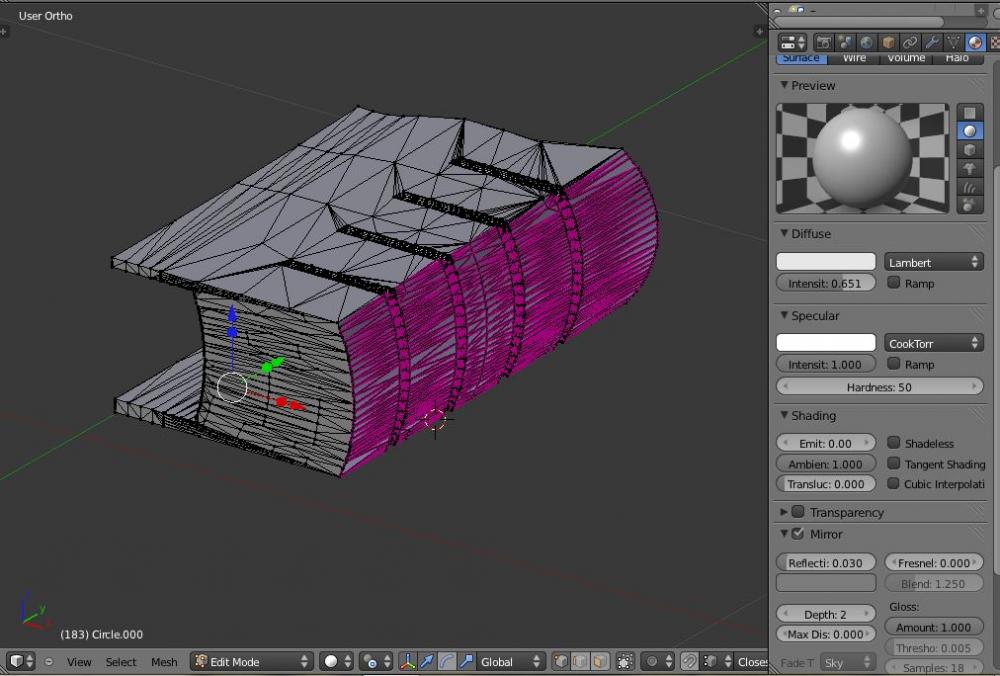The image size is (1000, 676).
Task: Open the Render properties camera tab
Action: (823, 42)
